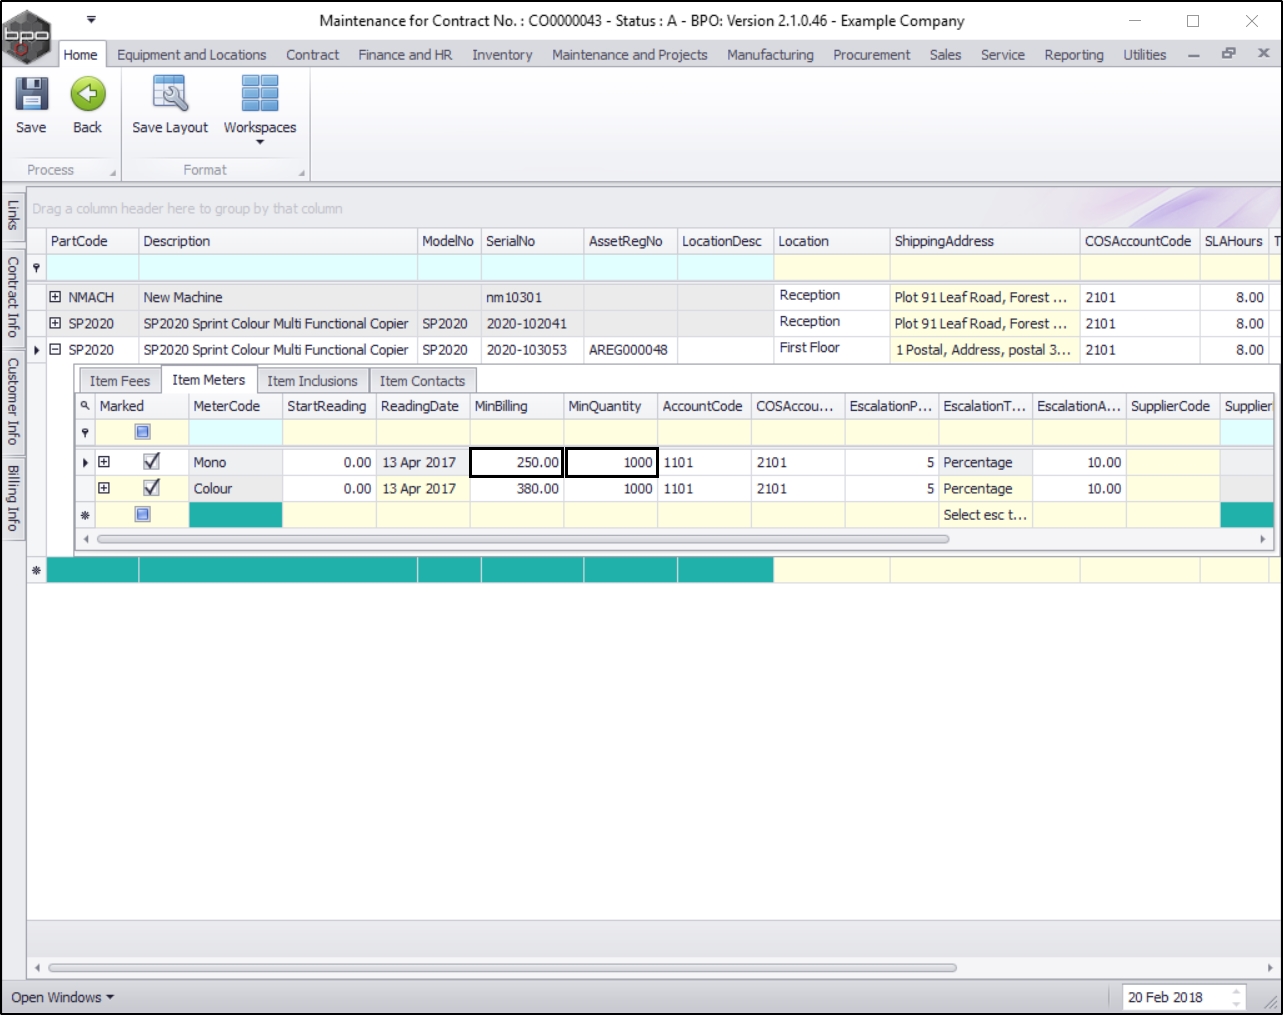Sort by the SLAHours column header

(x=1234, y=241)
